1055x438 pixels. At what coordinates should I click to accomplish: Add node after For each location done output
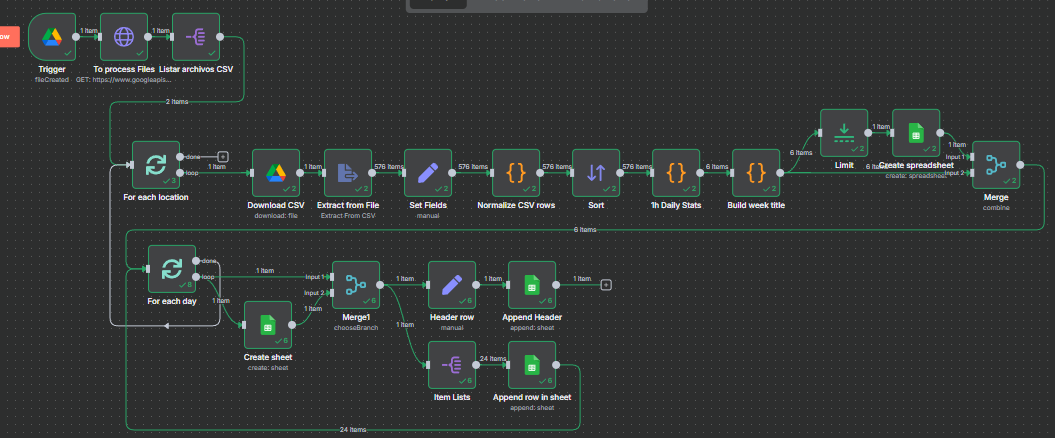223,157
